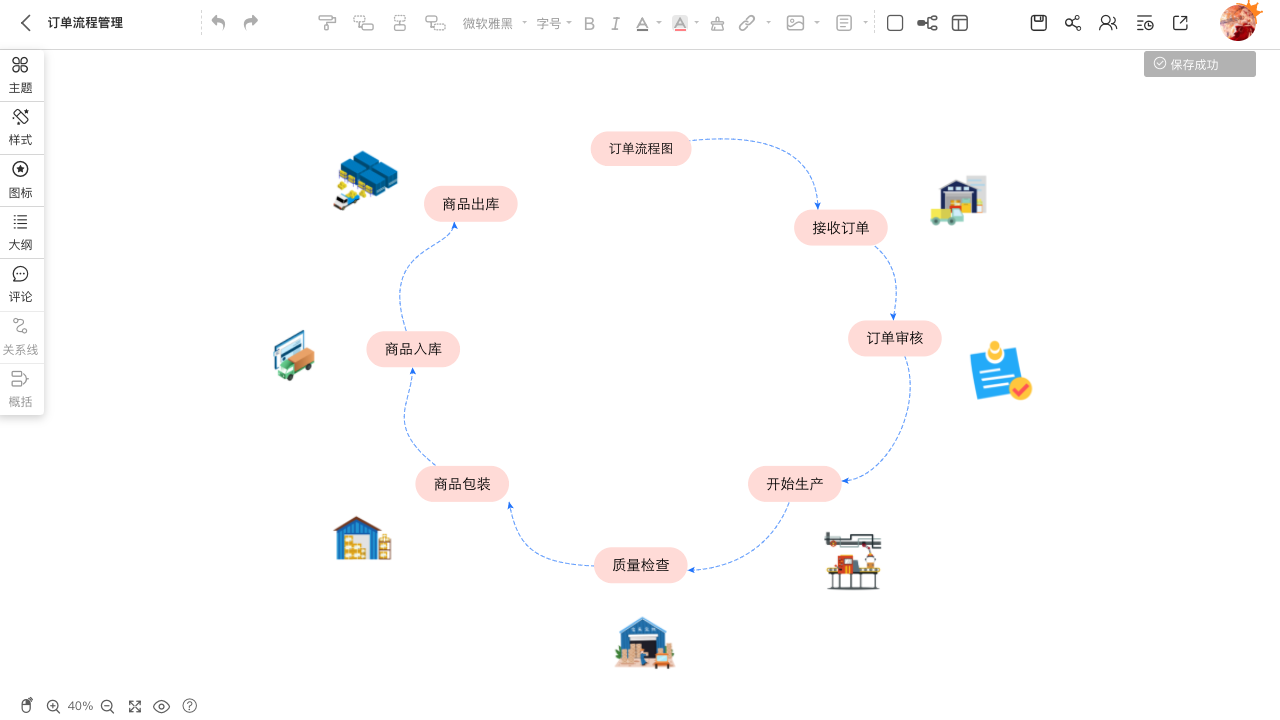Image resolution: width=1280 pixels, height=720 pixels.
Task: Insert an image via the image icon
Action: click(793, 22)
